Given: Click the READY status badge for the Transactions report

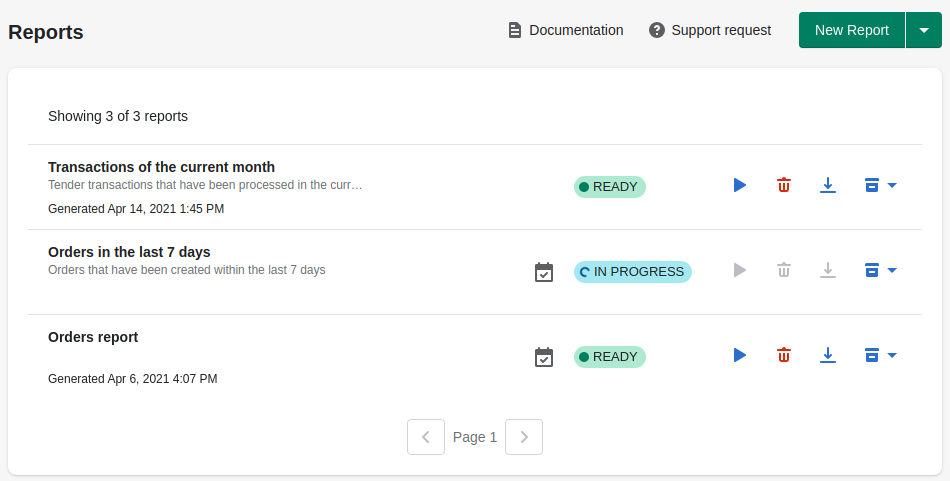Looking at the screenshot, I should [x=610, y=187].
